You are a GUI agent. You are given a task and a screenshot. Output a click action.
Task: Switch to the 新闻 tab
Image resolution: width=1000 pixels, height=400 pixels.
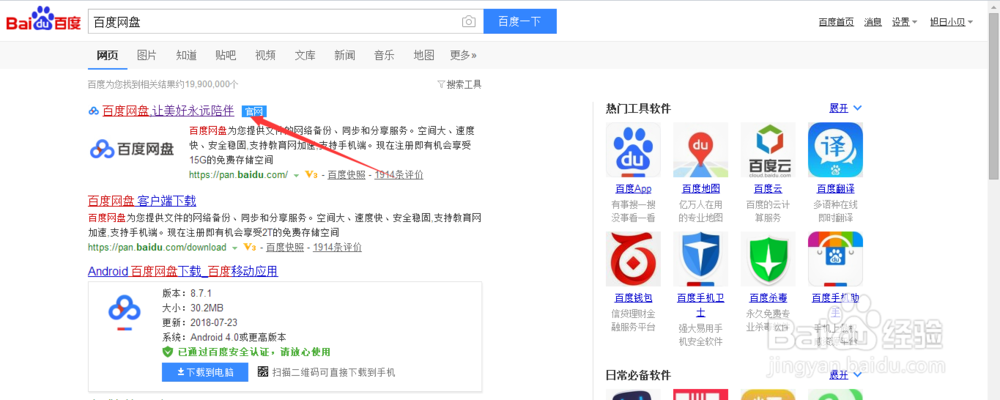[x=344, y=55]
